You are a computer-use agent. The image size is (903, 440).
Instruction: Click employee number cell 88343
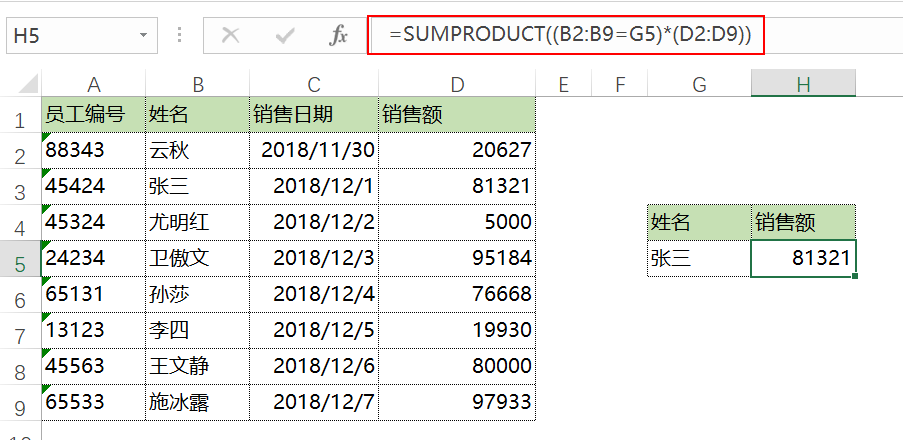93,151
